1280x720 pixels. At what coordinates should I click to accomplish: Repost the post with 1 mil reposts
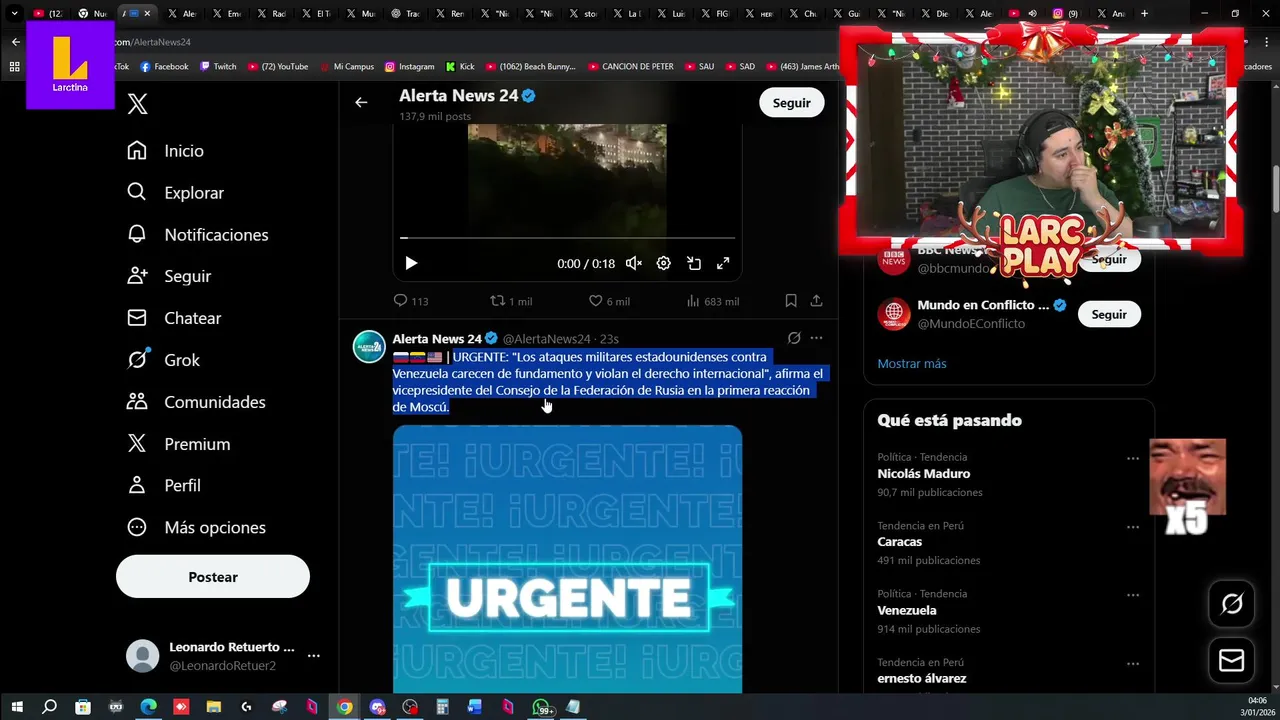point(511,301)
